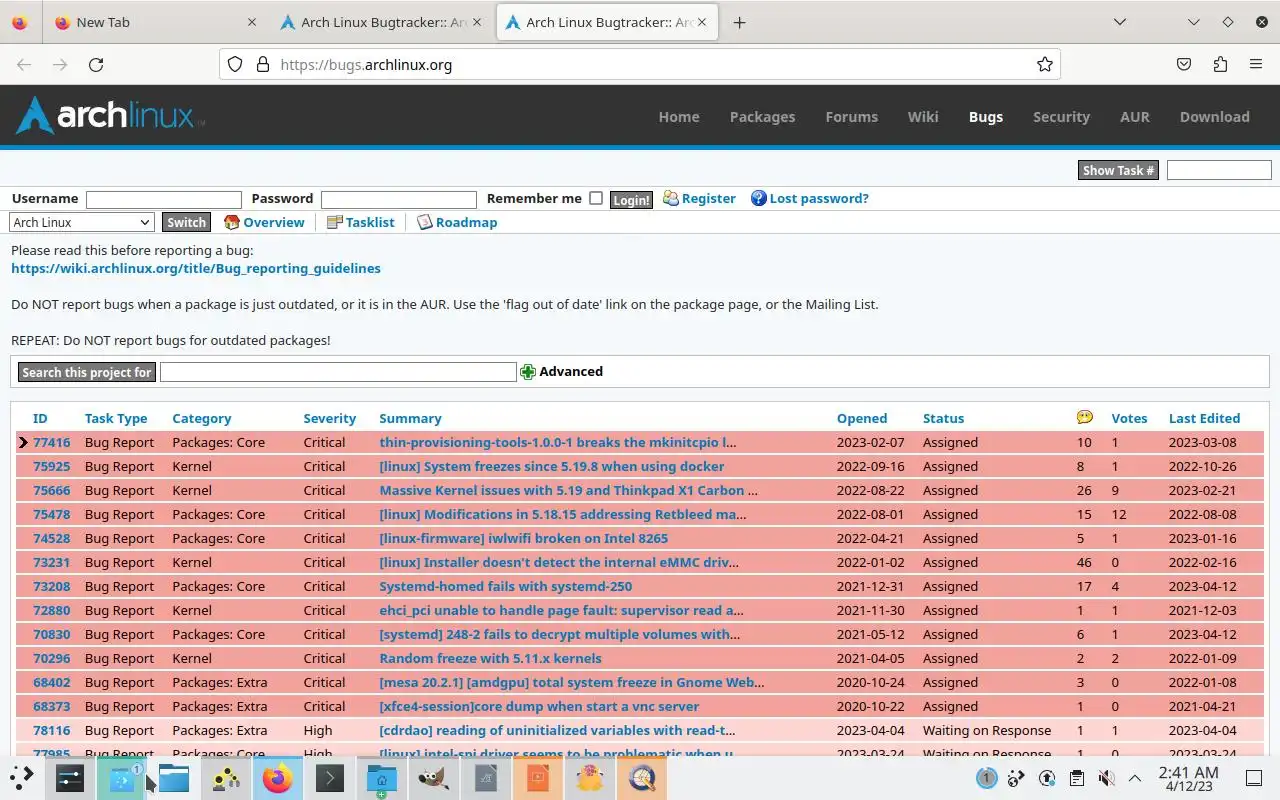Open bug ID 75925
This screenshot has height=800, width=1280.
tap(52, 466)
